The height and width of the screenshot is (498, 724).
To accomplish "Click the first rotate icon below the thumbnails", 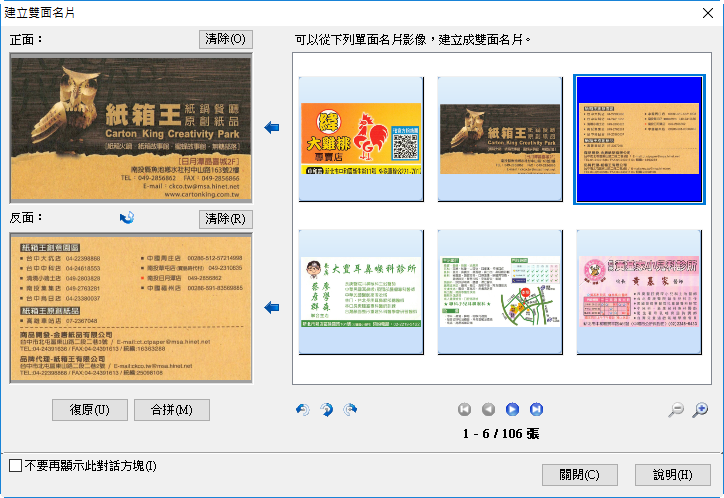I will [x=303, y=409].
